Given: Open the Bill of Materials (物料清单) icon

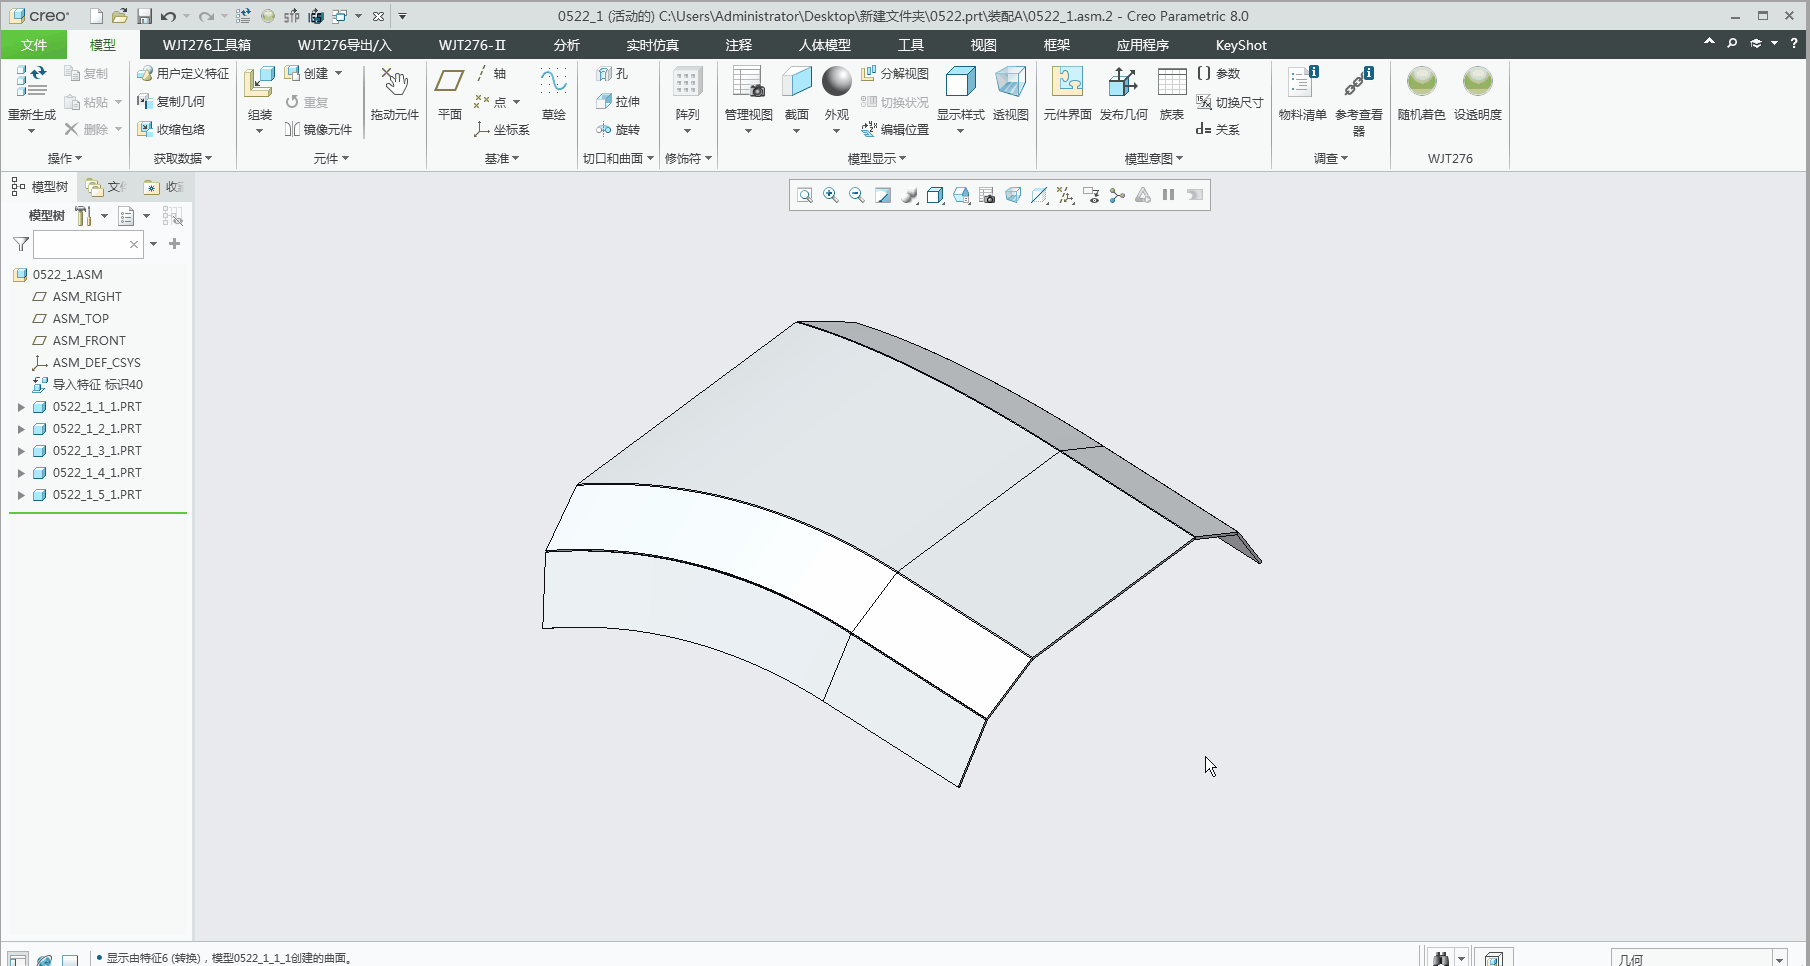Looking at the screenshot, I should coord(1302,82).
